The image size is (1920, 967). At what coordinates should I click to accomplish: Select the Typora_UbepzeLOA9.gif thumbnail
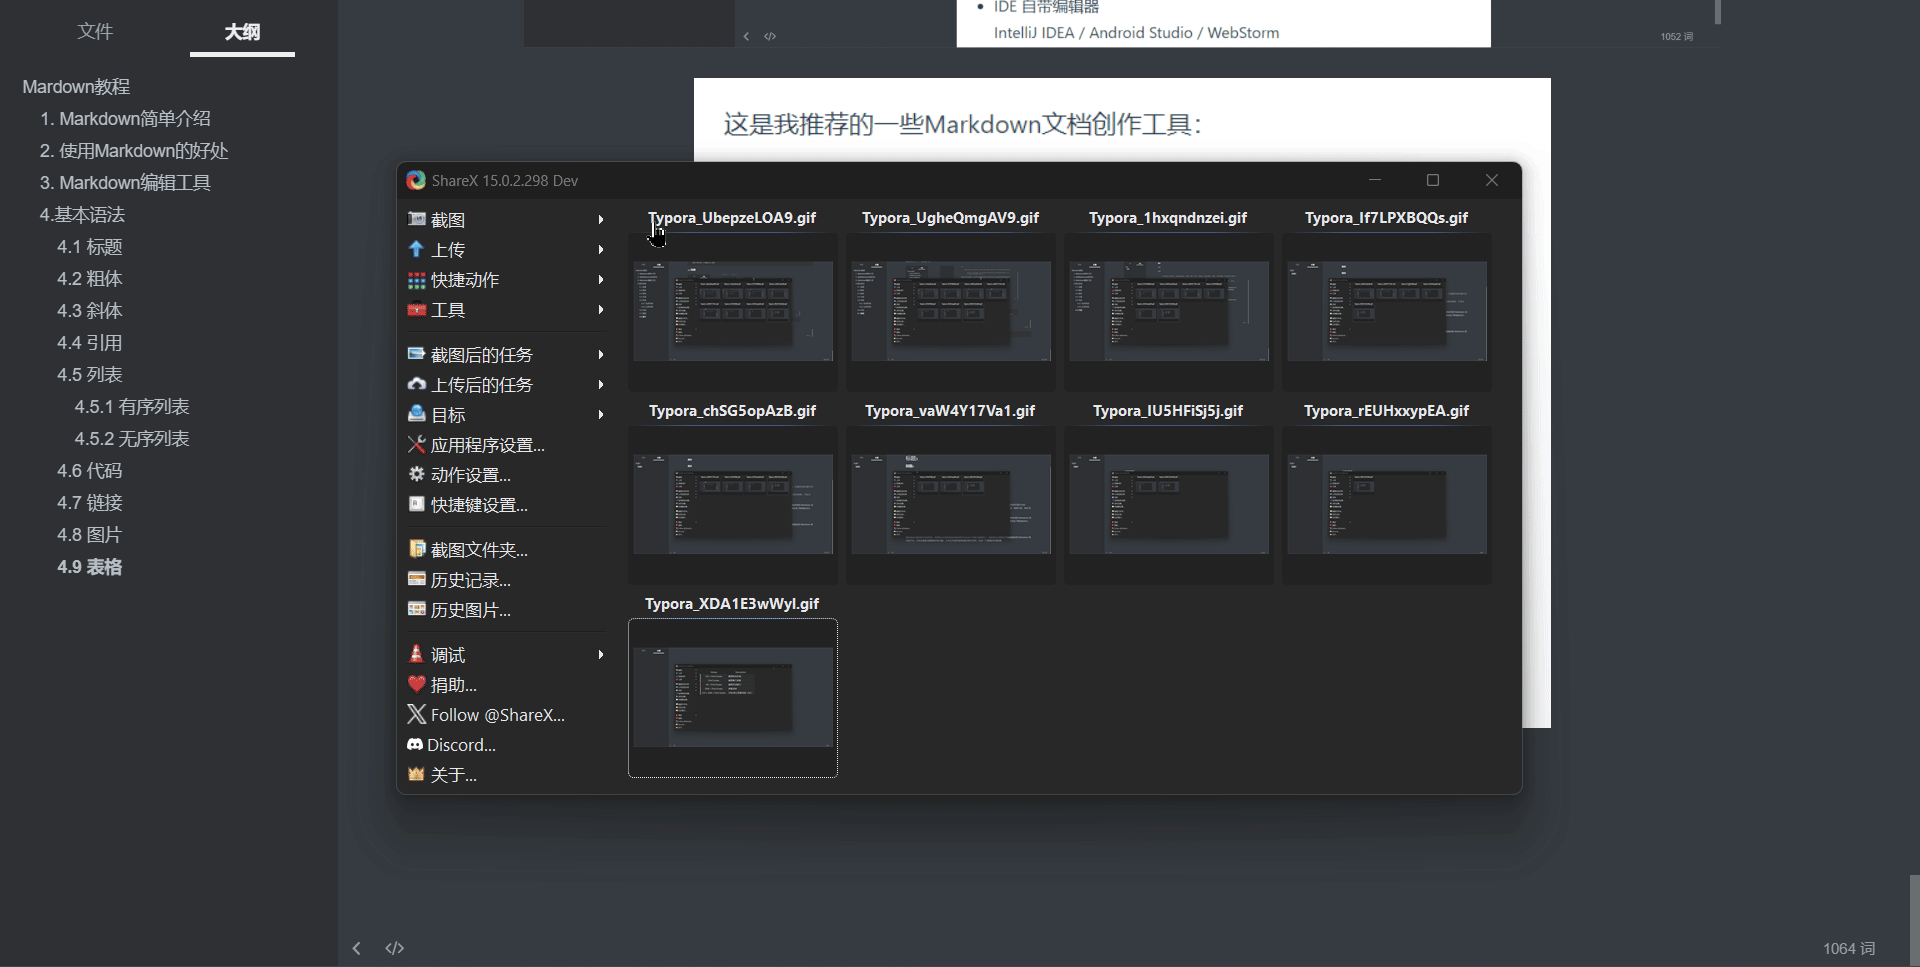point(733,311)
